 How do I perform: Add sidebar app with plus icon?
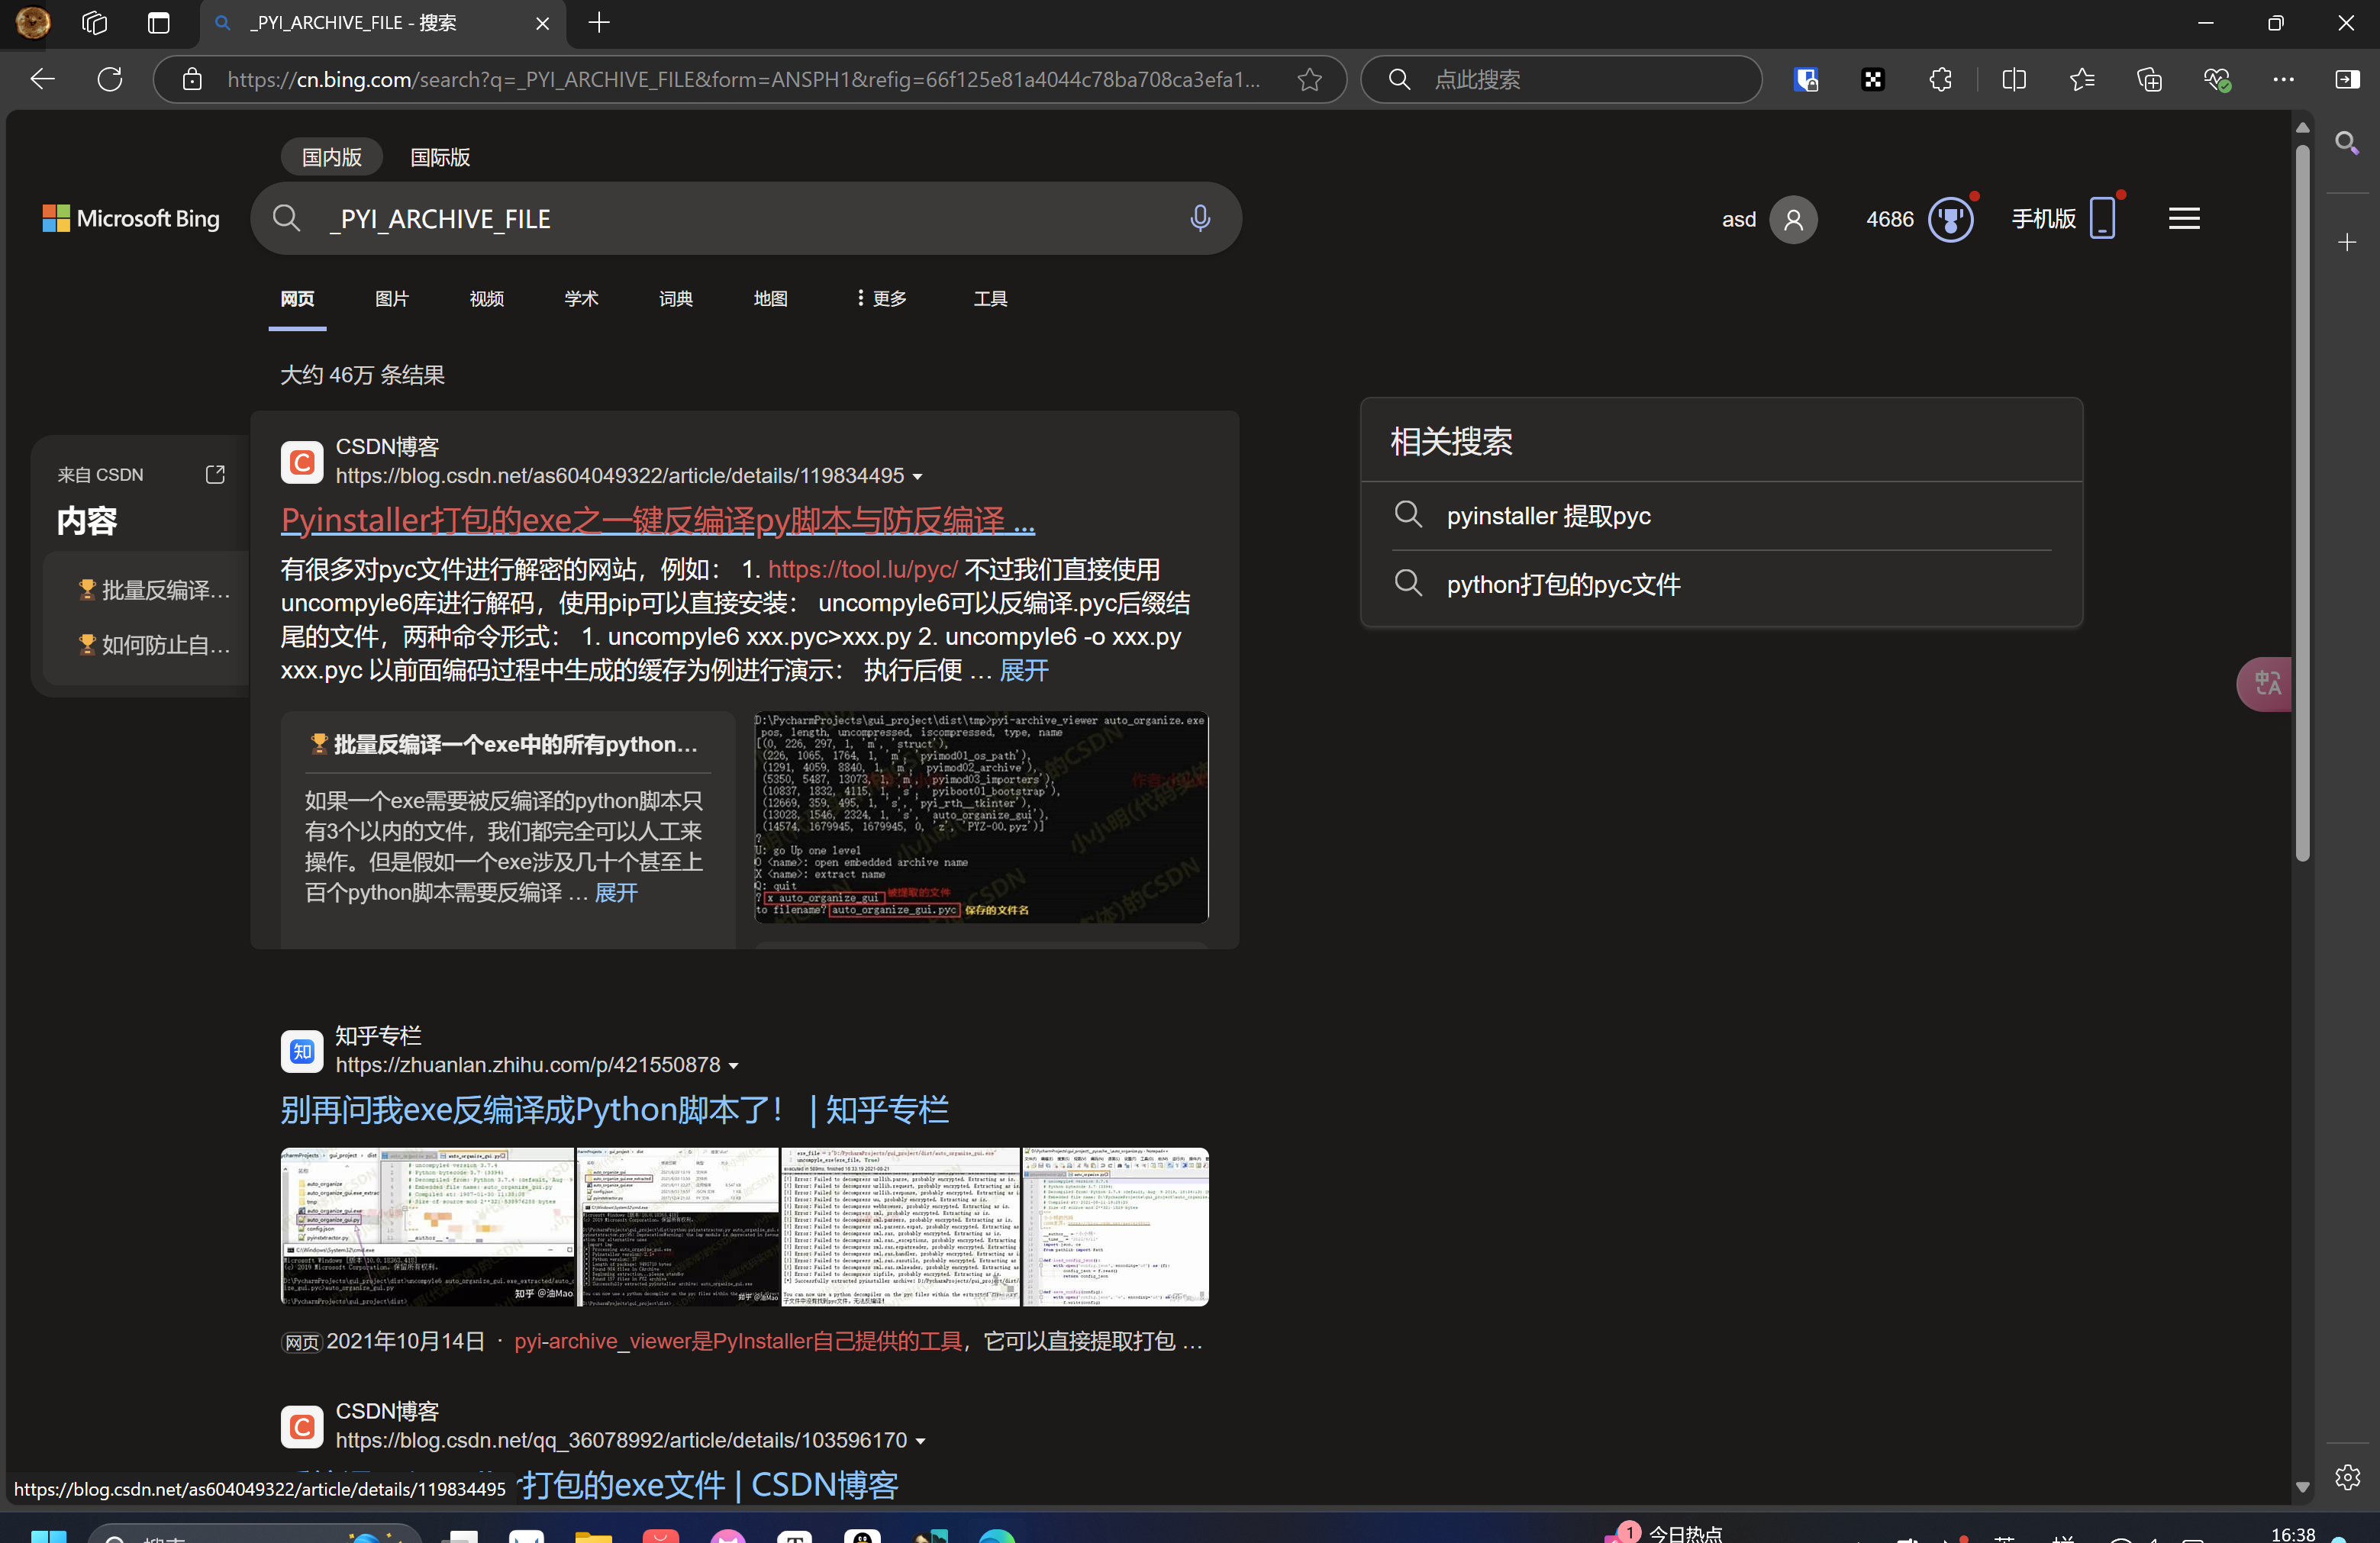[2347, 242]
